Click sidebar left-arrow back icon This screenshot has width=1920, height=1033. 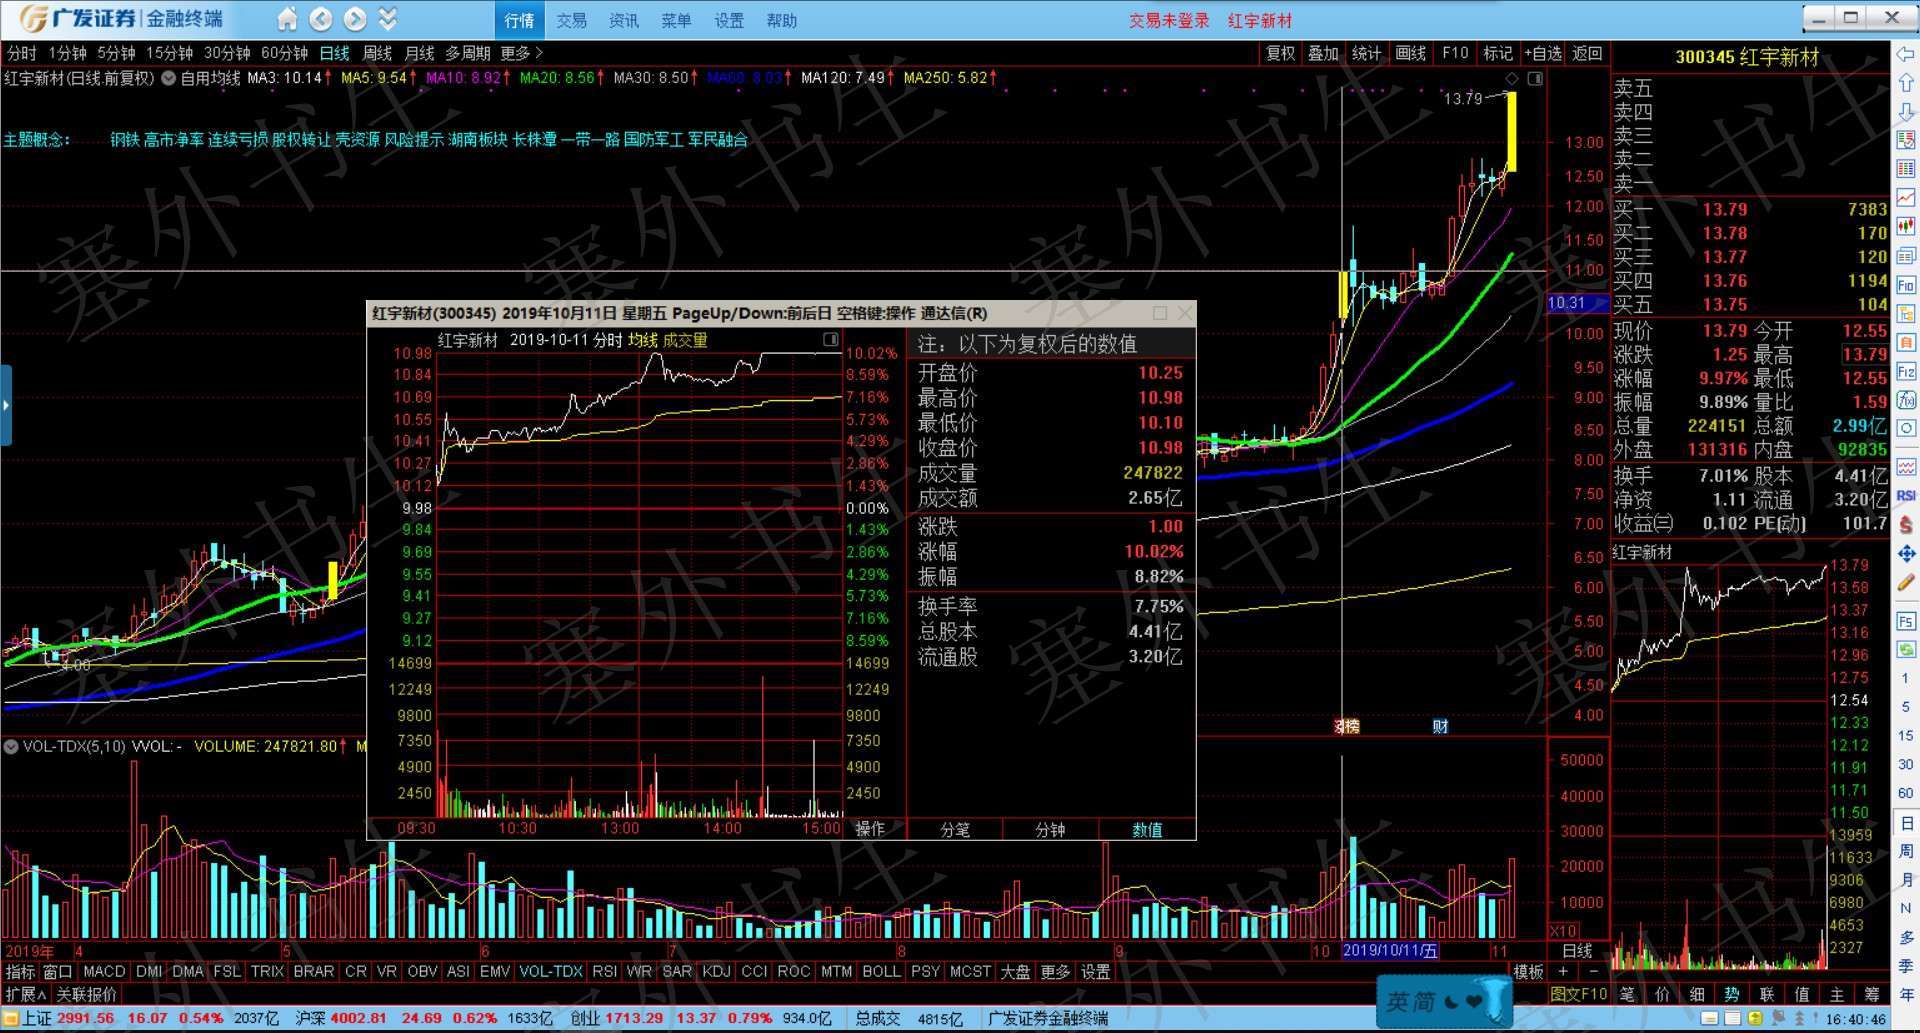pyautogui.click(x=1906, y=55)
